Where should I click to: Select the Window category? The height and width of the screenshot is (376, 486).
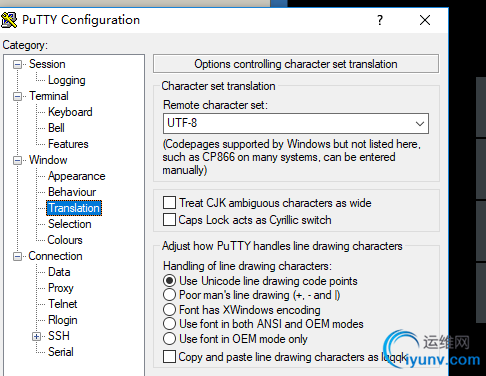click(48, 160)
